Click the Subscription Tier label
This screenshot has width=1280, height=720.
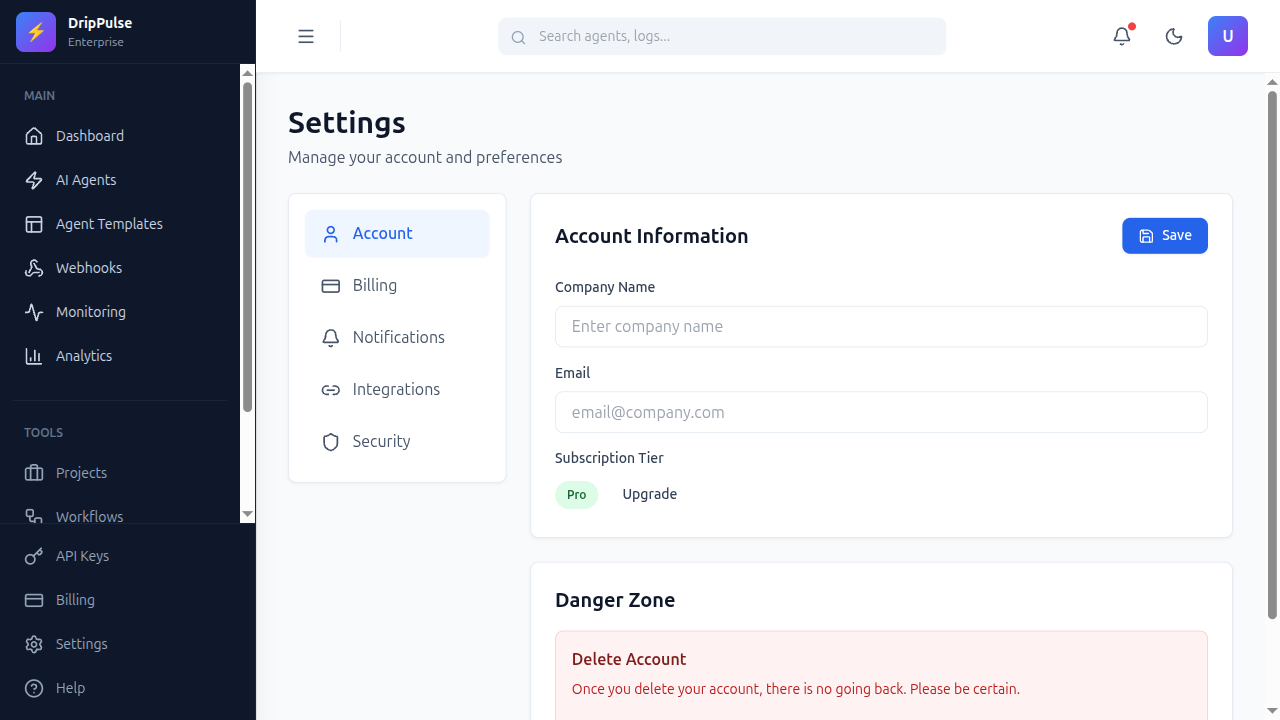(x=609, y=458)
